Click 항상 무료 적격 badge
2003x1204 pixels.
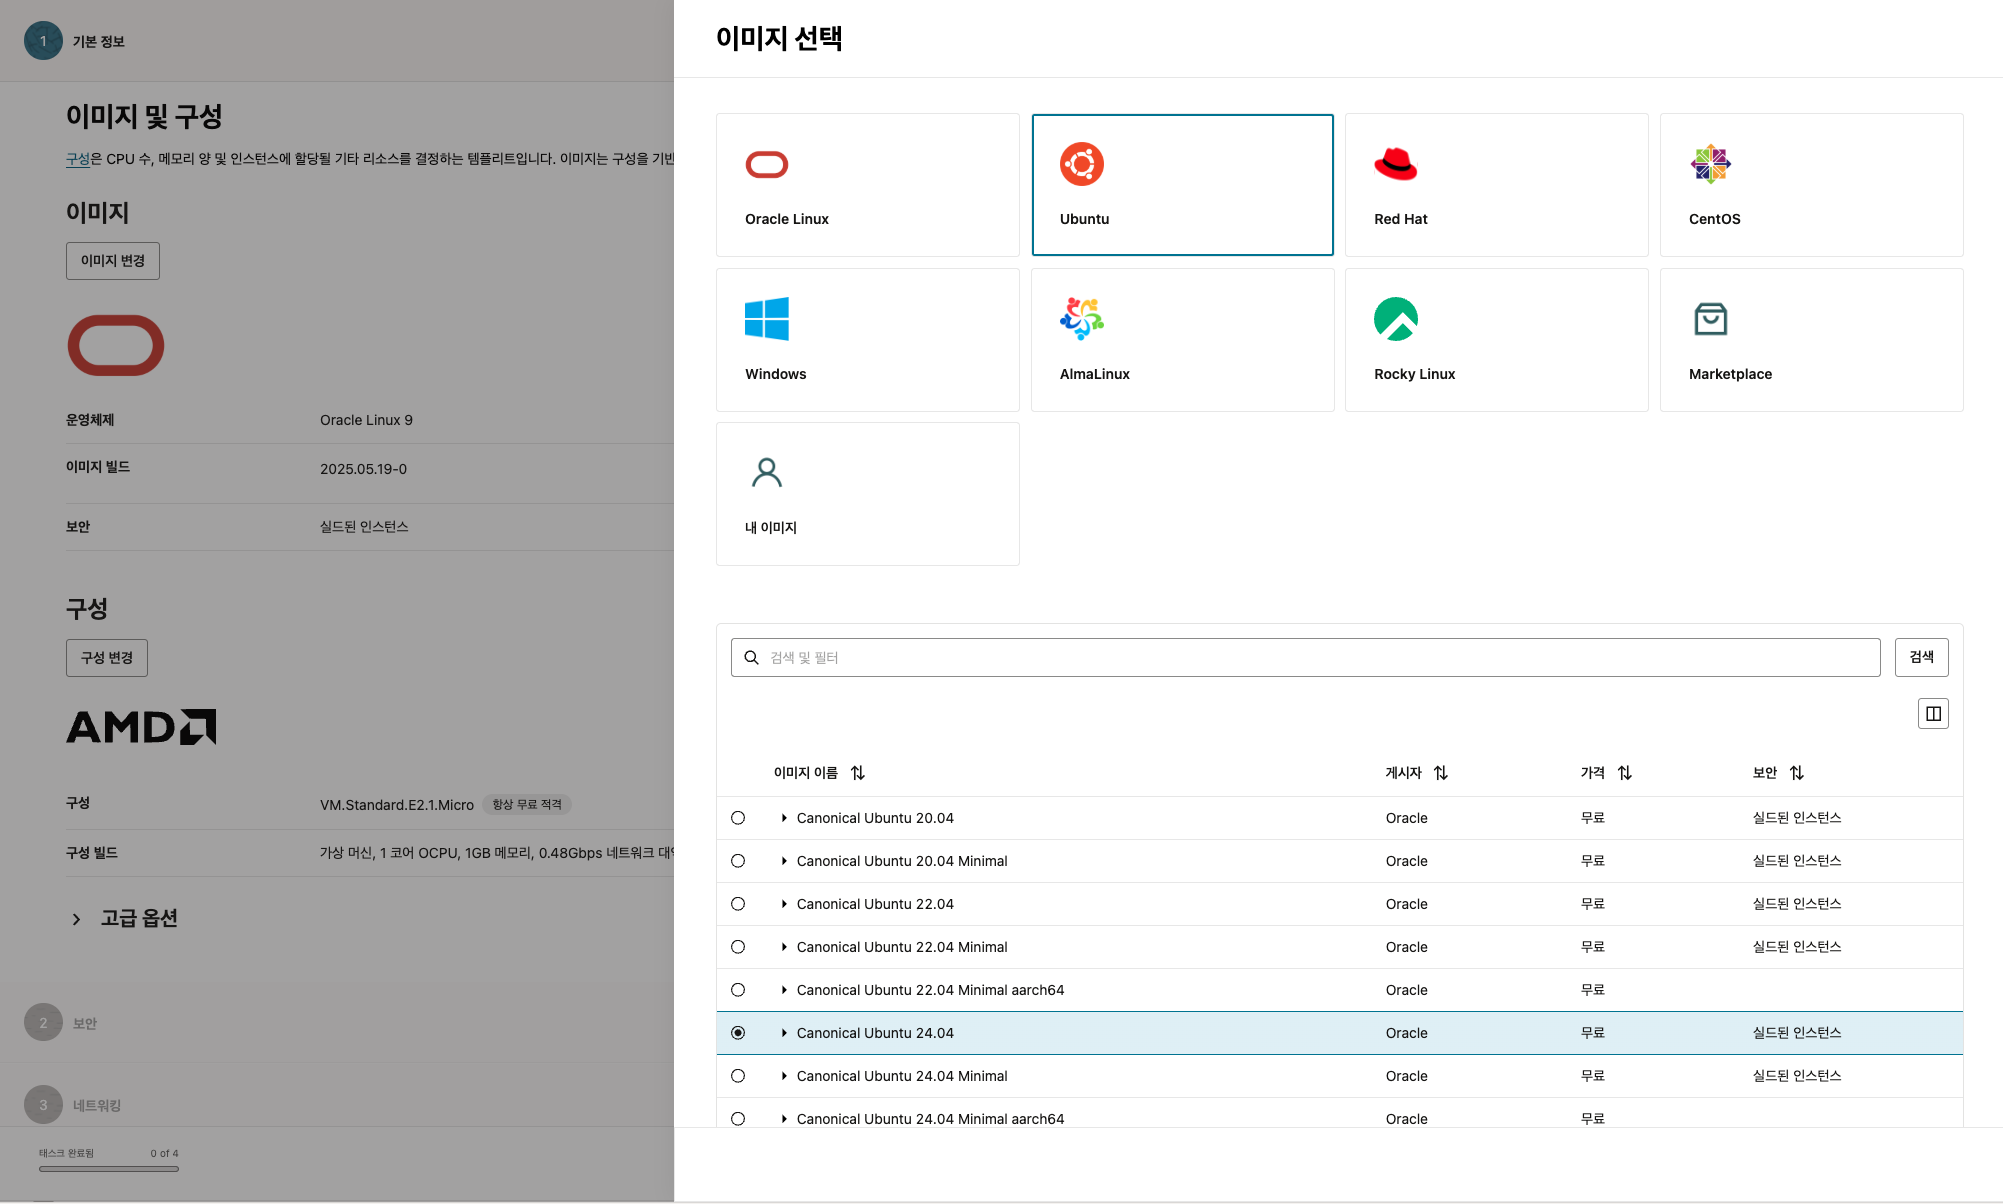[527, 805]
